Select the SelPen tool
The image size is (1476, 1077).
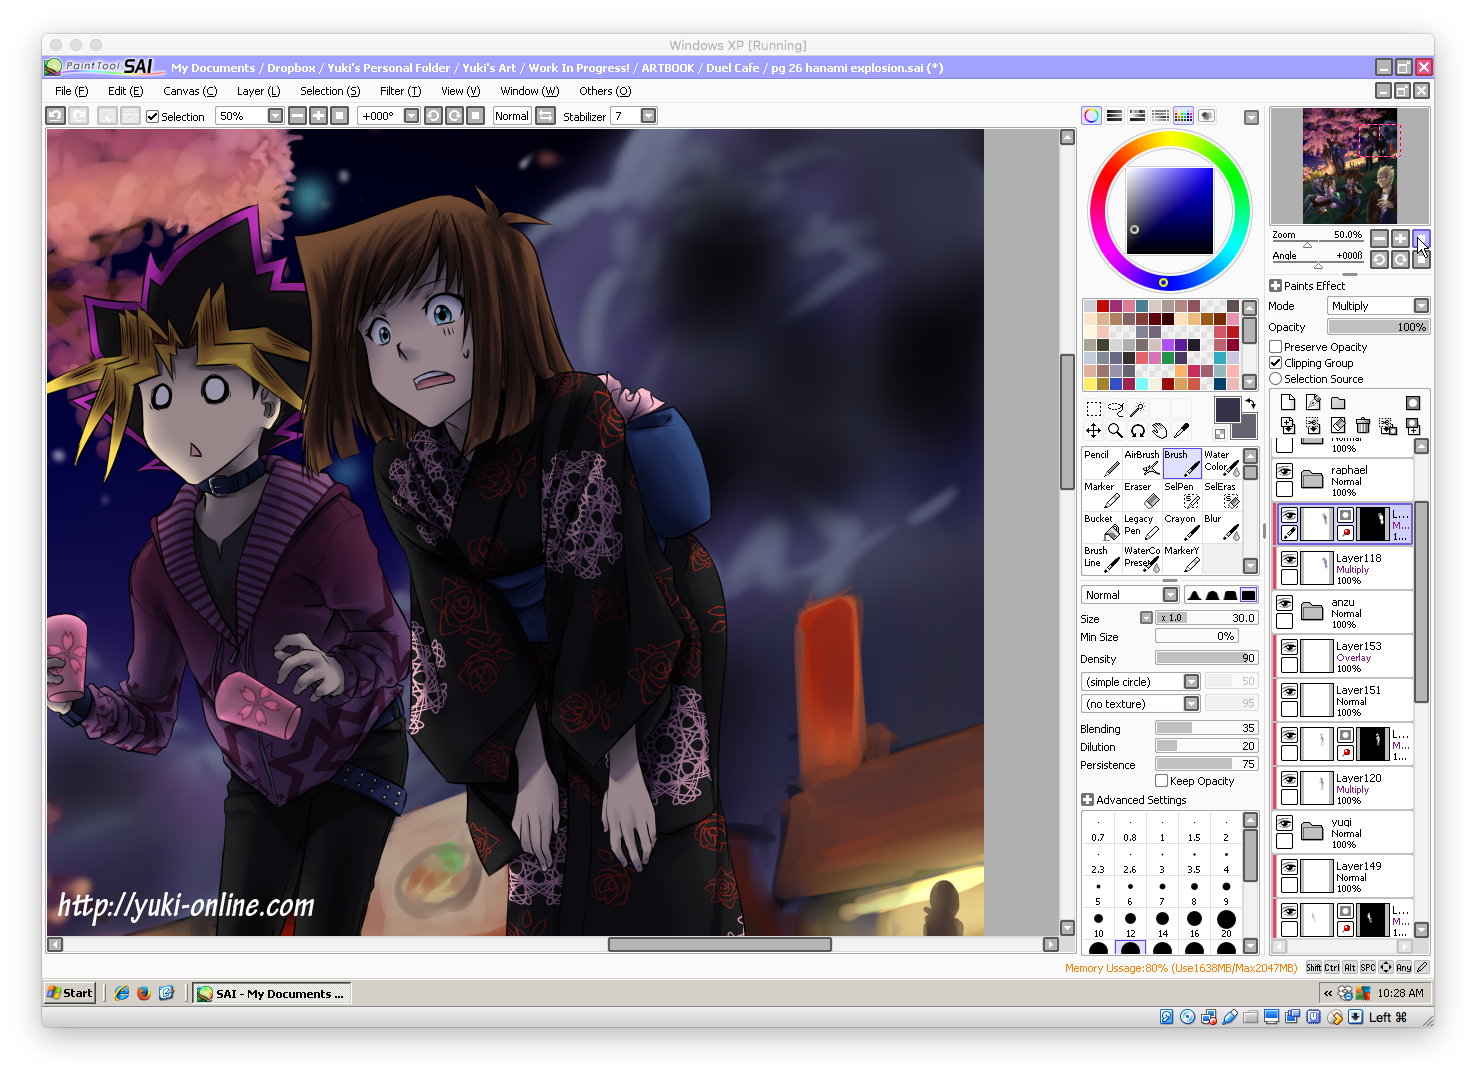coord(1182,495)
